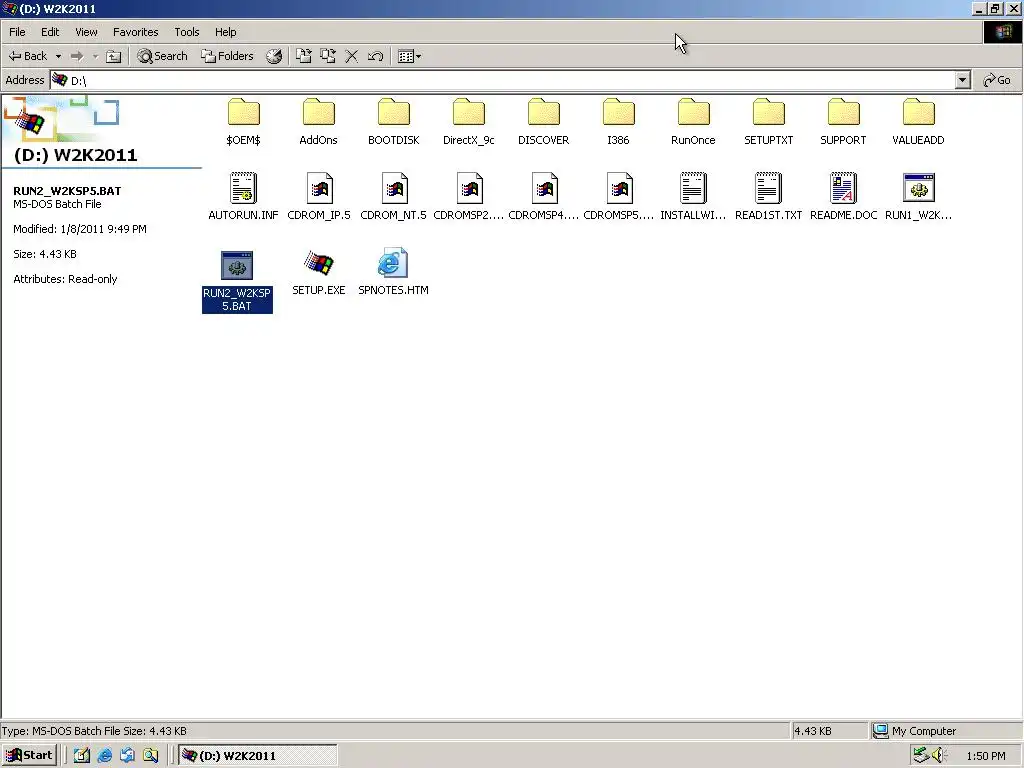Select the DirectX_9c folder
The image size is (1024, 768).
pyautogui.click(x=469, y=123)
